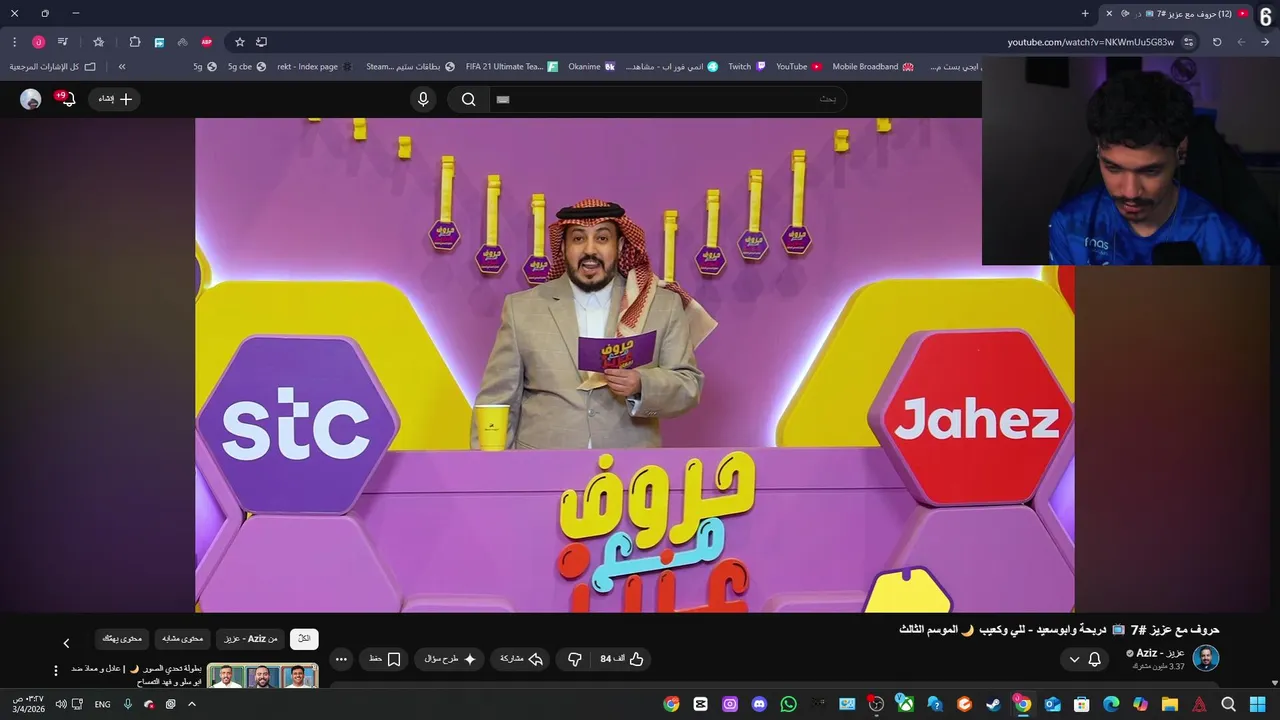Click the YouTube create (إنشاء) button

point(115,99)
